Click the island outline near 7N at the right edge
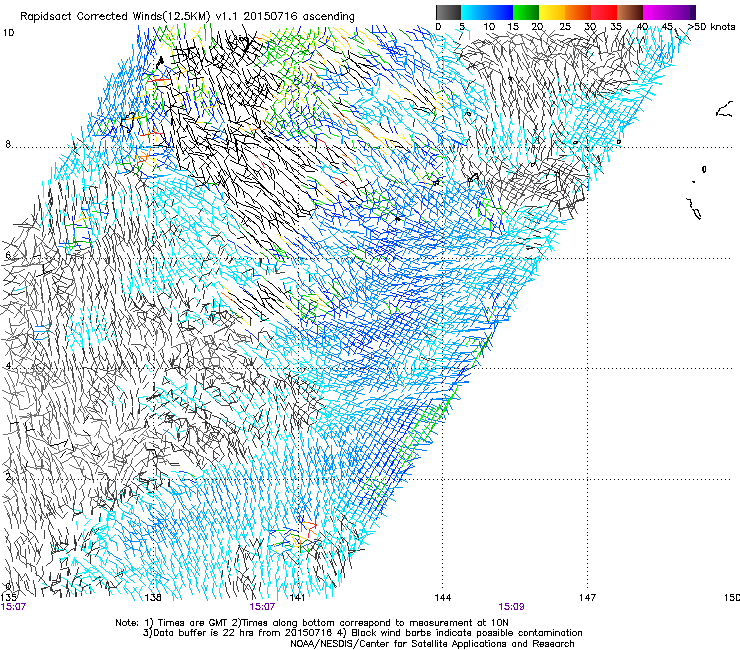Viewport: 740px width, 650px height. [x=694, y=209]
